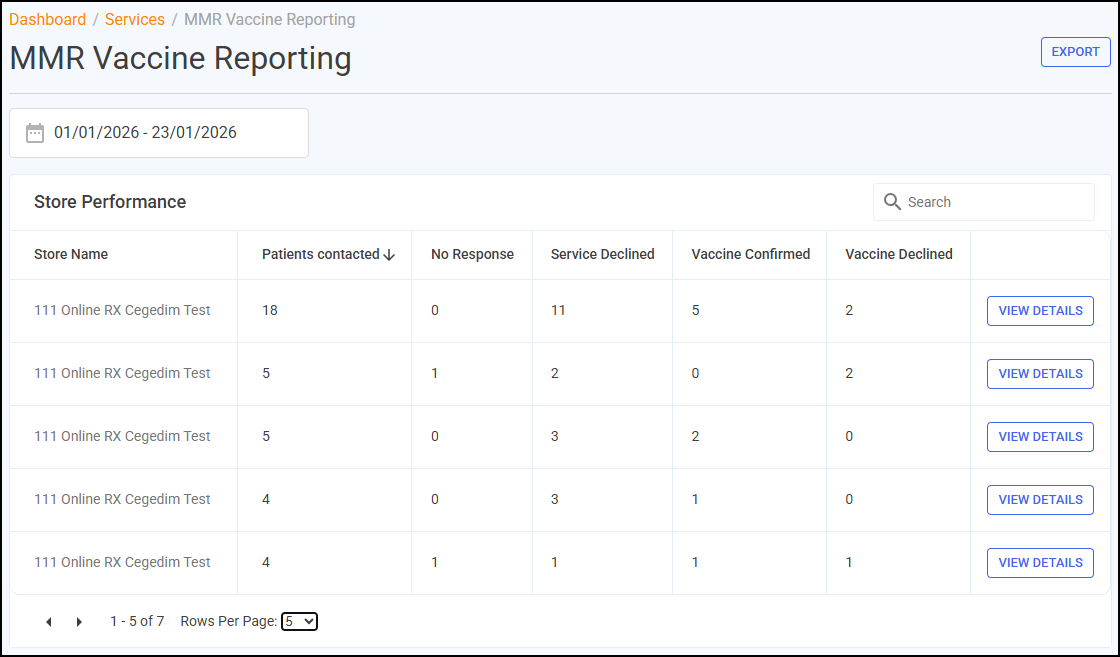Go to next page arrow
This screenshot has height=657, width=1120.
(79, 622)
